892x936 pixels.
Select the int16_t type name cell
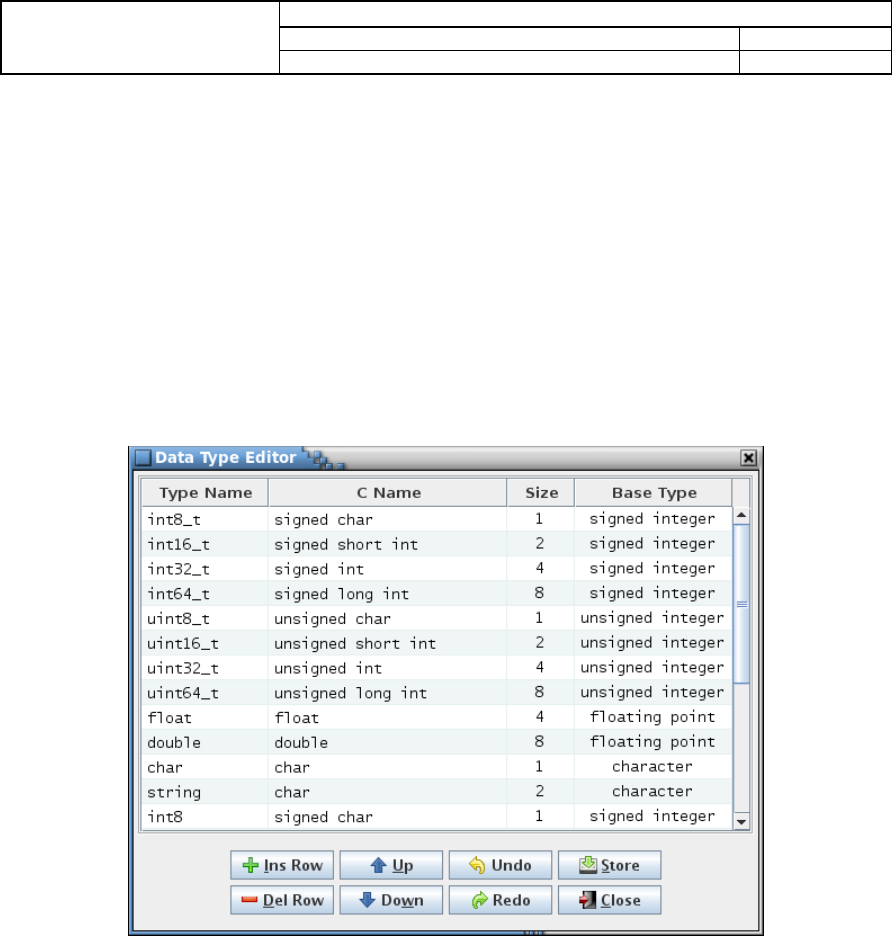pos(205,544)
